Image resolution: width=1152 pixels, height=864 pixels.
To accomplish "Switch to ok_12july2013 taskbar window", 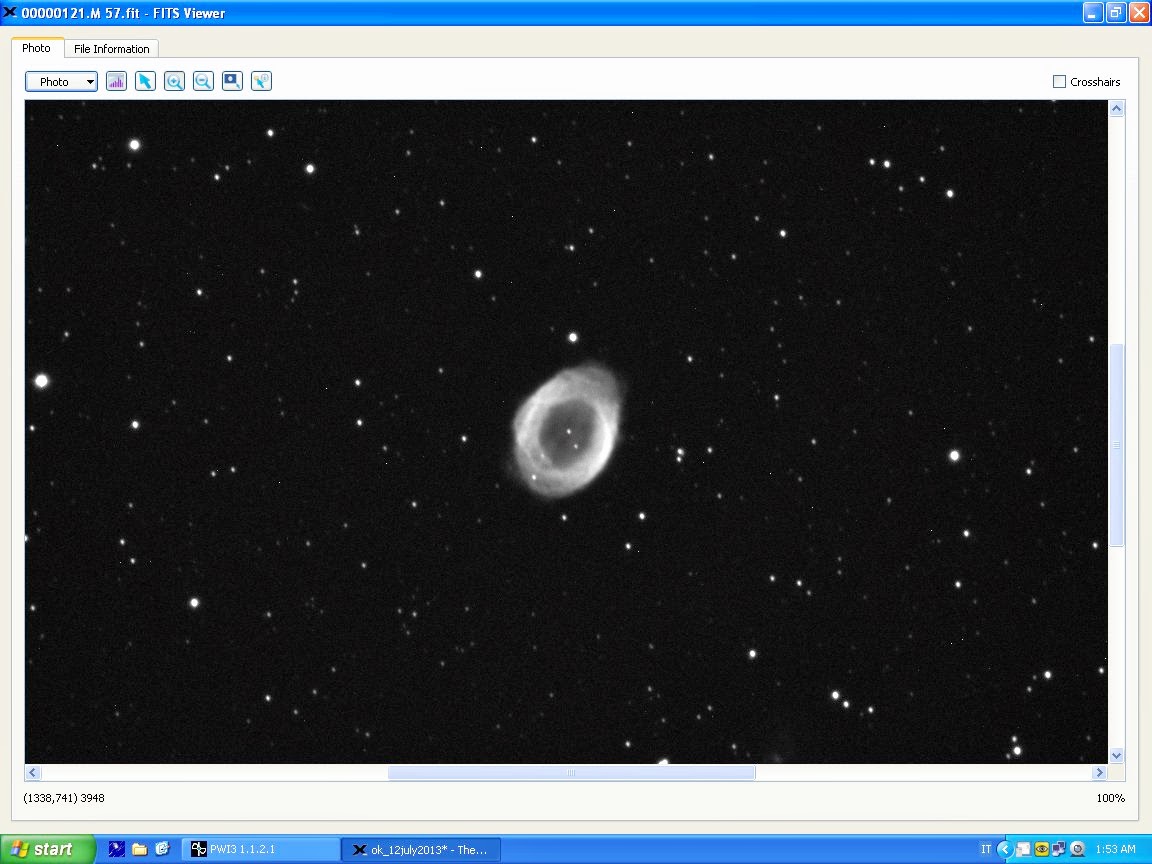I will (x=420, y=850).
